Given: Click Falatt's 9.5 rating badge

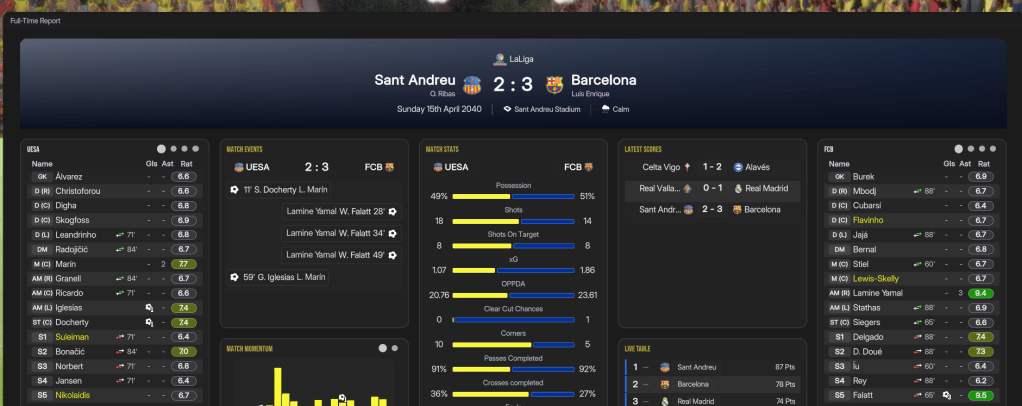Looking at the screenshot, I should pyautogui.click(x=982, y=395).
